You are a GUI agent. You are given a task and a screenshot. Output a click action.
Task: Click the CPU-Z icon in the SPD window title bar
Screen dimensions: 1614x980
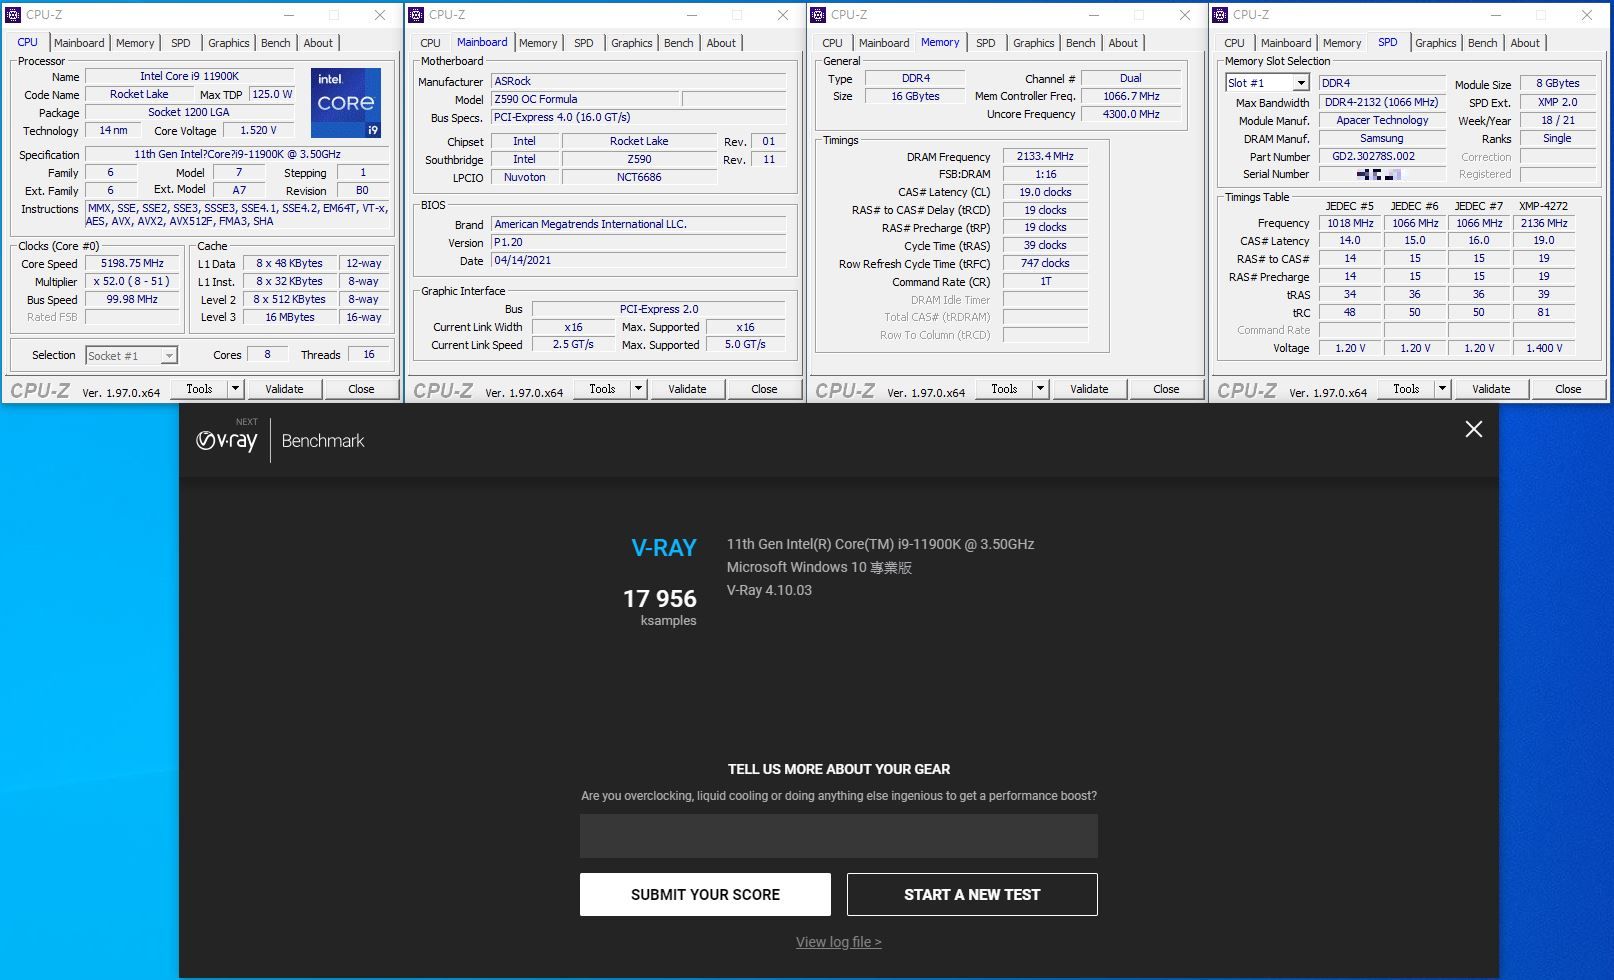coord(1220,15)
